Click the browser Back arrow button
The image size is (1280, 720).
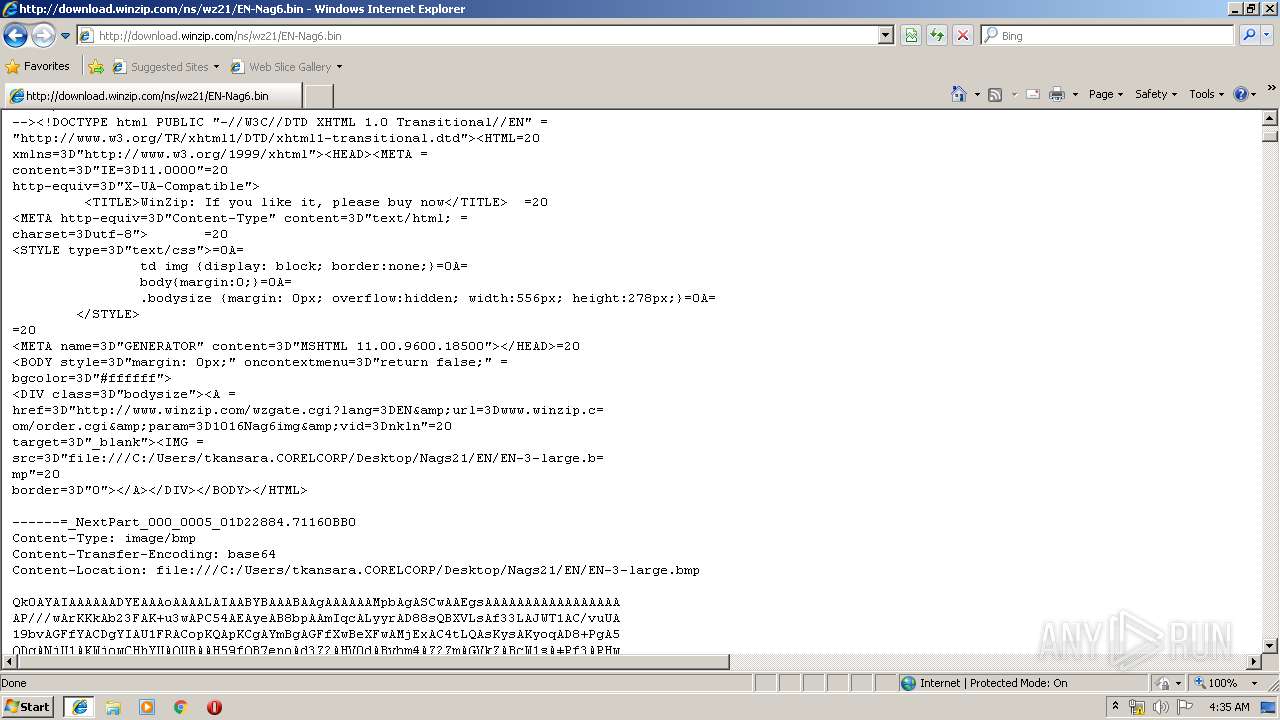(x=16, y=35)
